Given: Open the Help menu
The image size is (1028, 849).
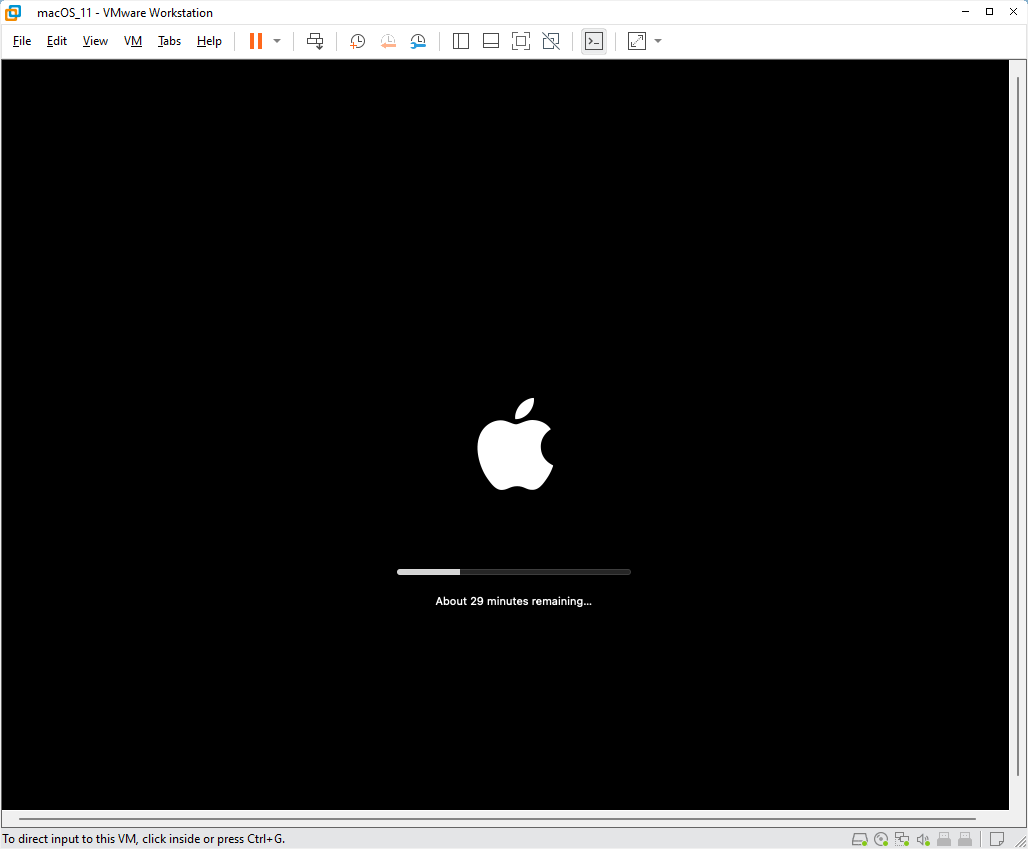Looking at the screenshot, I should click(209, 41).
